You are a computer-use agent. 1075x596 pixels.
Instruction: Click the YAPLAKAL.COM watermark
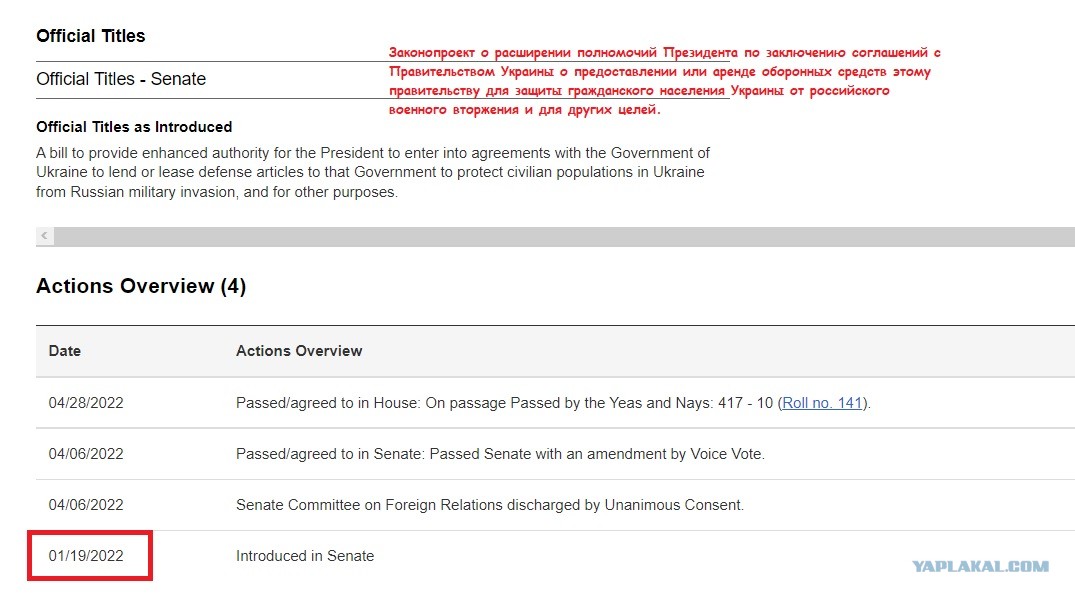980,567
